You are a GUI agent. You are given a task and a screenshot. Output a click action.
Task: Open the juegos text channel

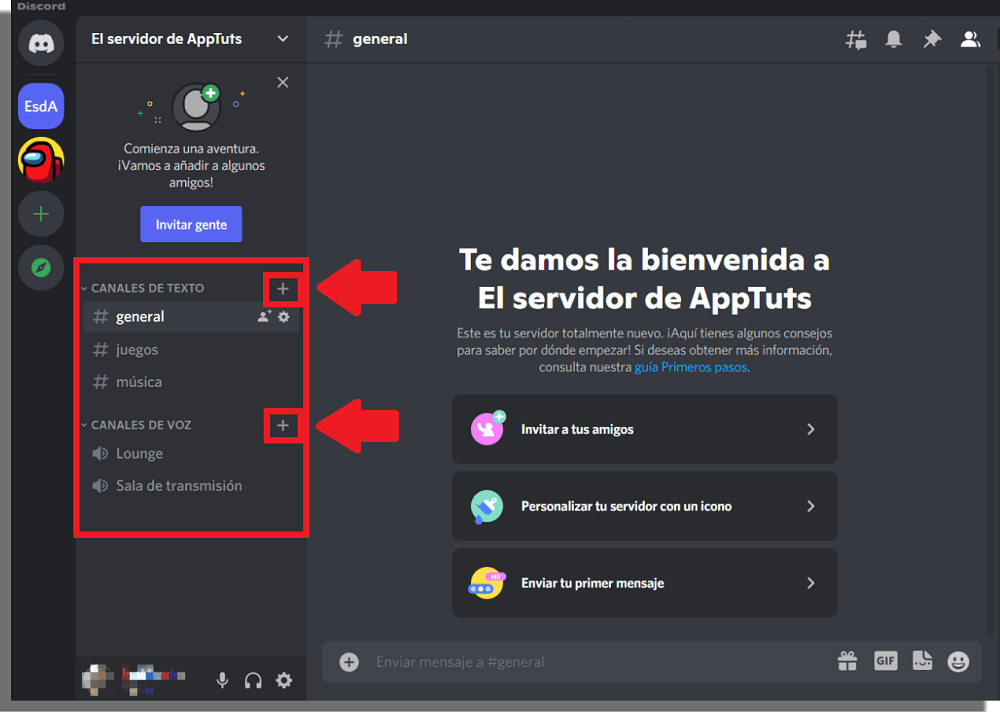(191, 349)
